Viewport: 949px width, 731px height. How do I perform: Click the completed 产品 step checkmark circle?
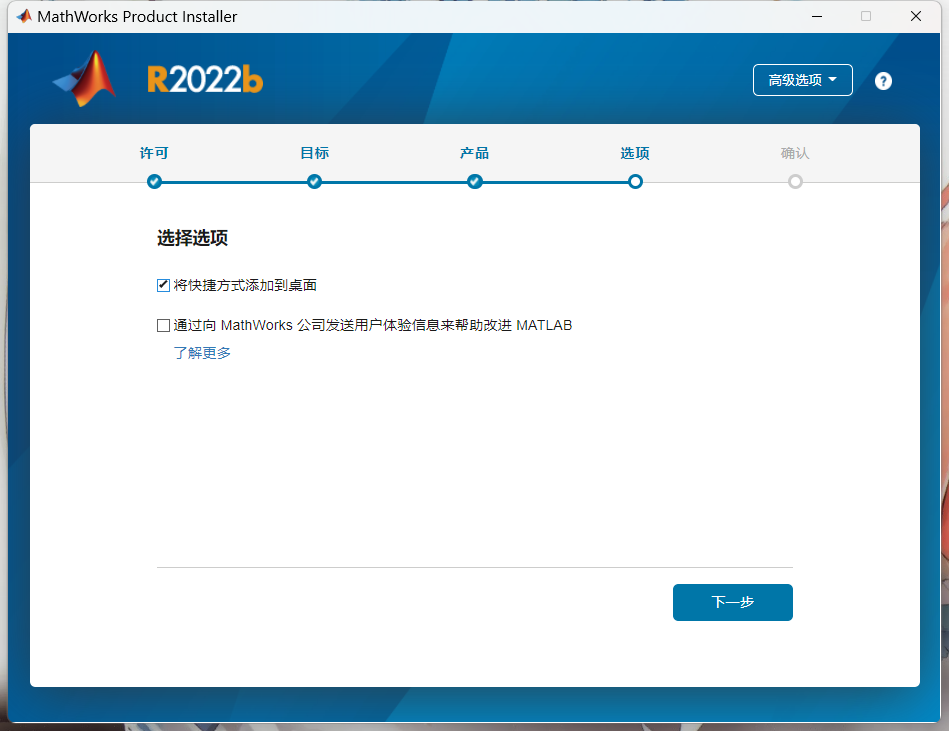coord(475,181)
